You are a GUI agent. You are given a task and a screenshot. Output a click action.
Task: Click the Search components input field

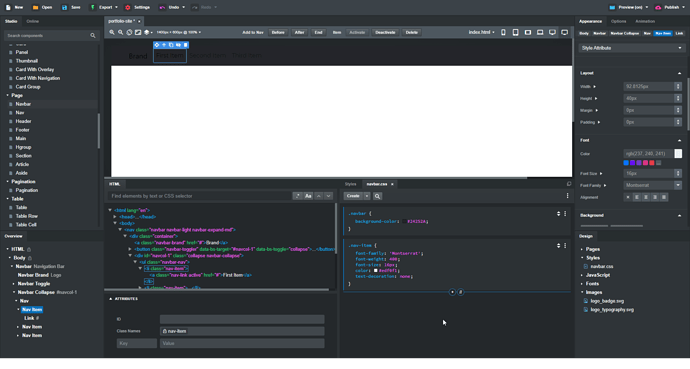click(x=48, y=36)
